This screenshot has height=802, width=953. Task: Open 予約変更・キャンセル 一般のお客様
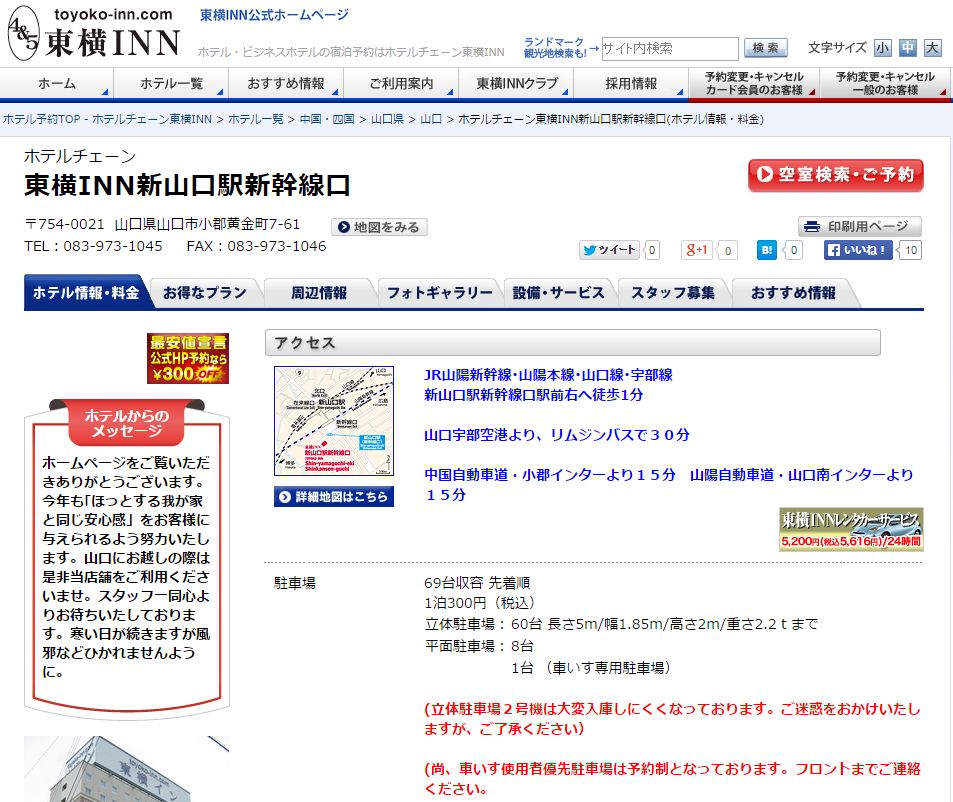click(x=885, y=83)
